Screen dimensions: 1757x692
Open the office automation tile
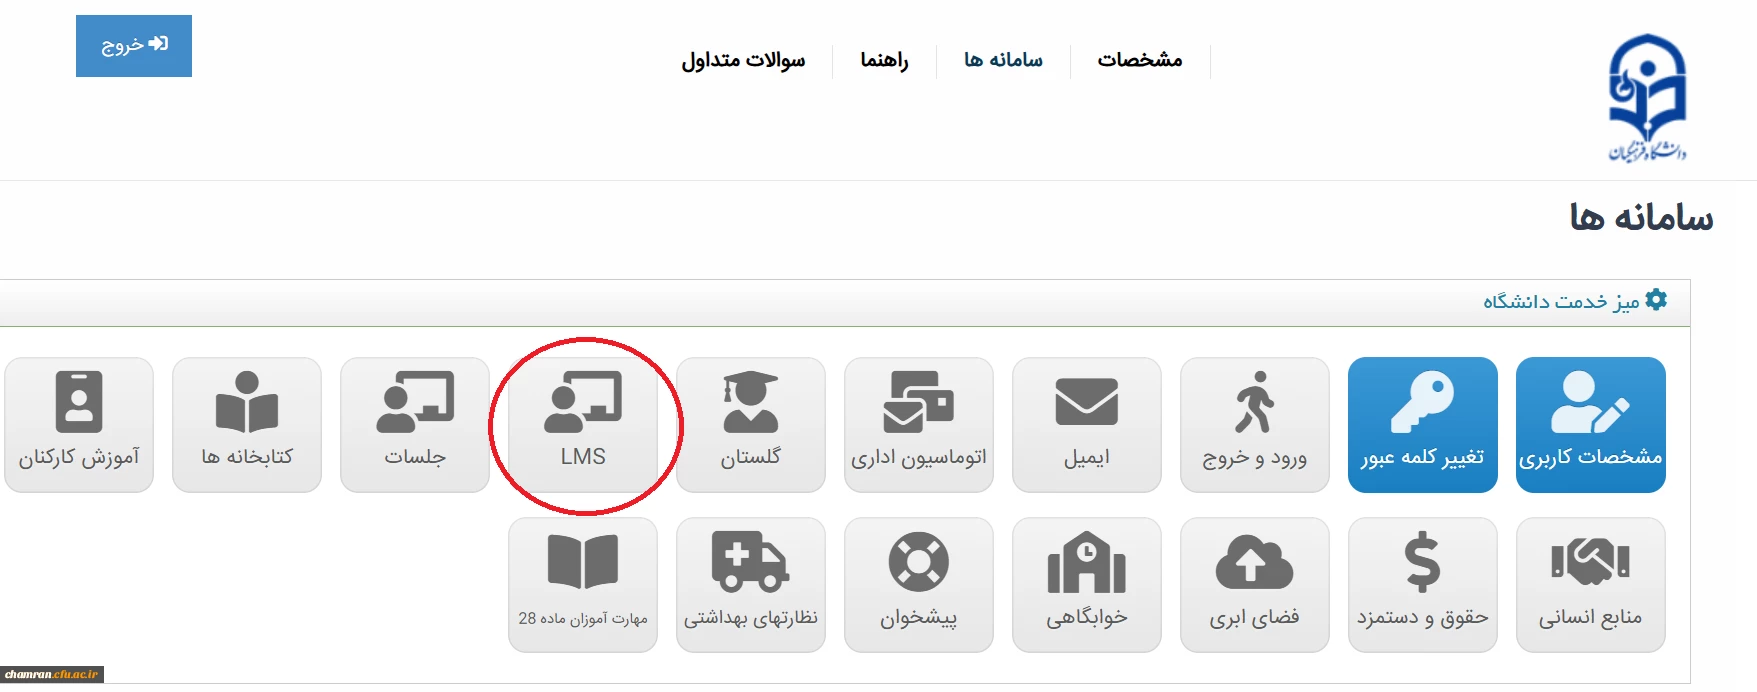coord(919,425)
